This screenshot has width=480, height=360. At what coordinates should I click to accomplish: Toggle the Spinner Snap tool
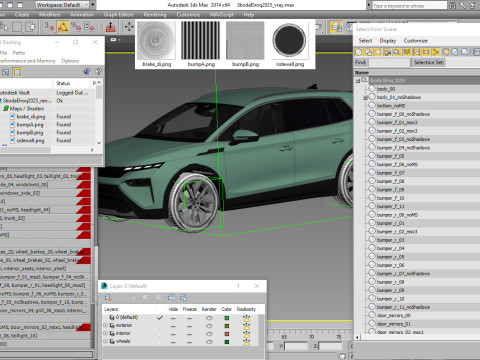click(89, 27)
